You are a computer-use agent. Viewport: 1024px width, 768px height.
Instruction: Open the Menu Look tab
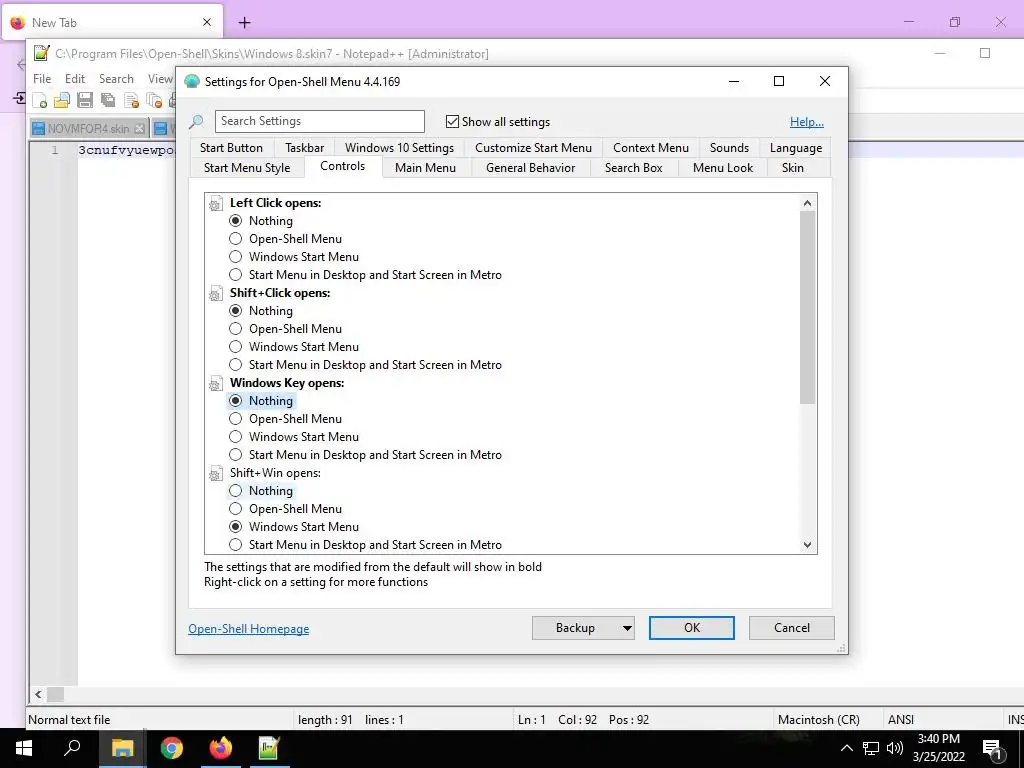722,168
